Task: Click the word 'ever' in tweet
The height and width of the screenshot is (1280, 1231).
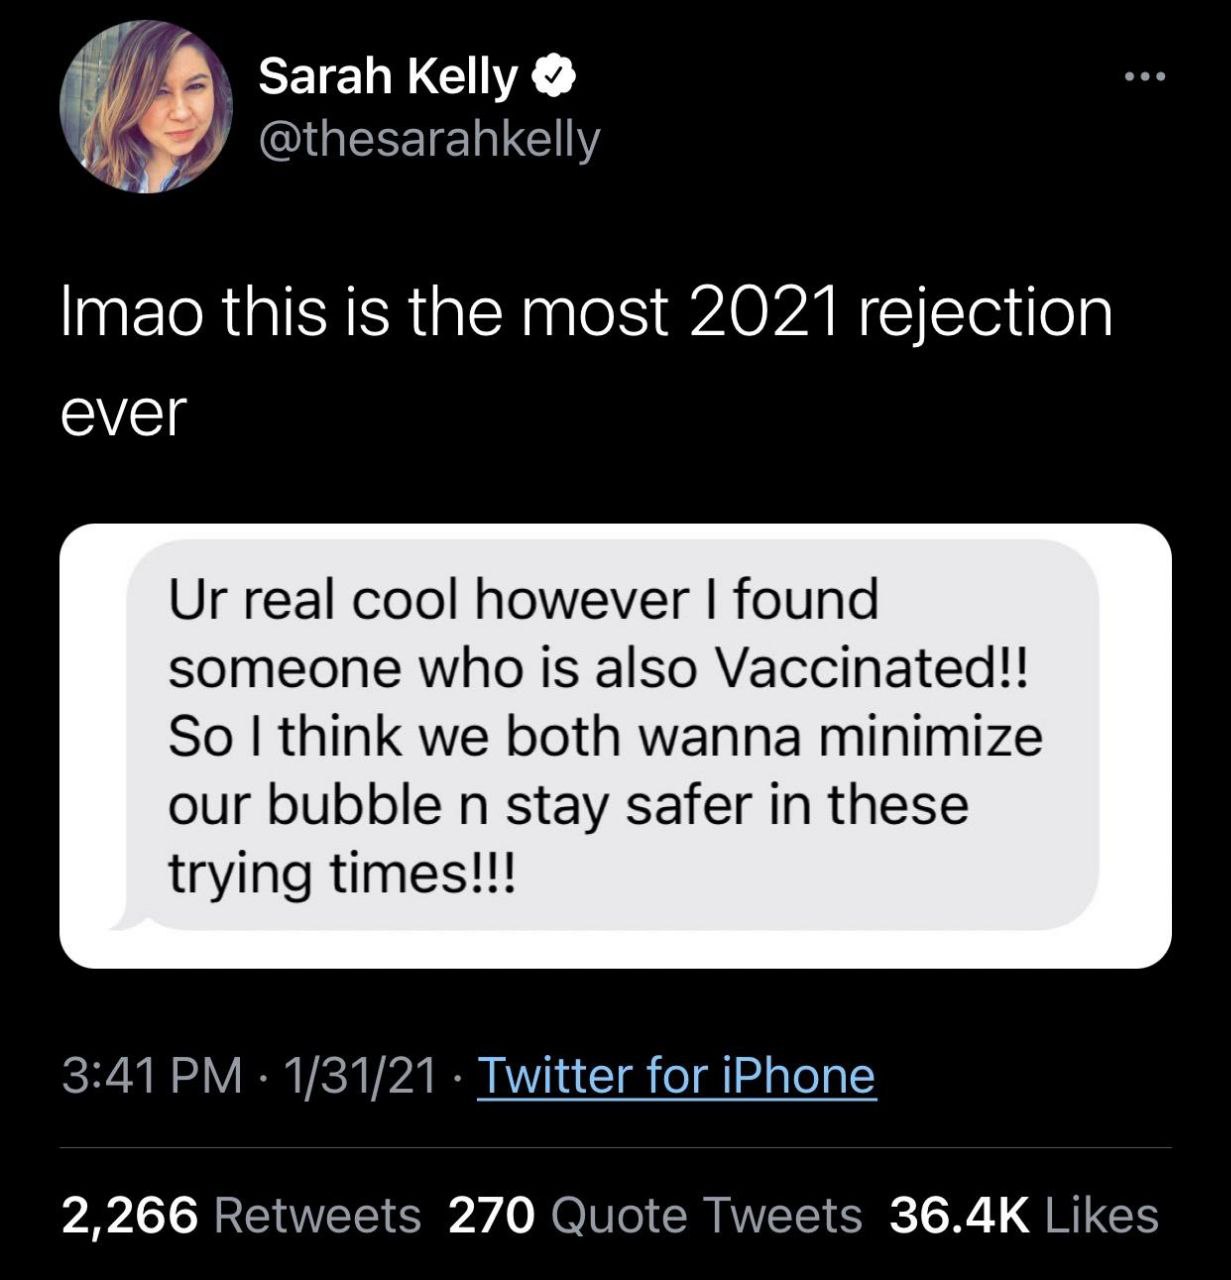Action: [124, 414]
